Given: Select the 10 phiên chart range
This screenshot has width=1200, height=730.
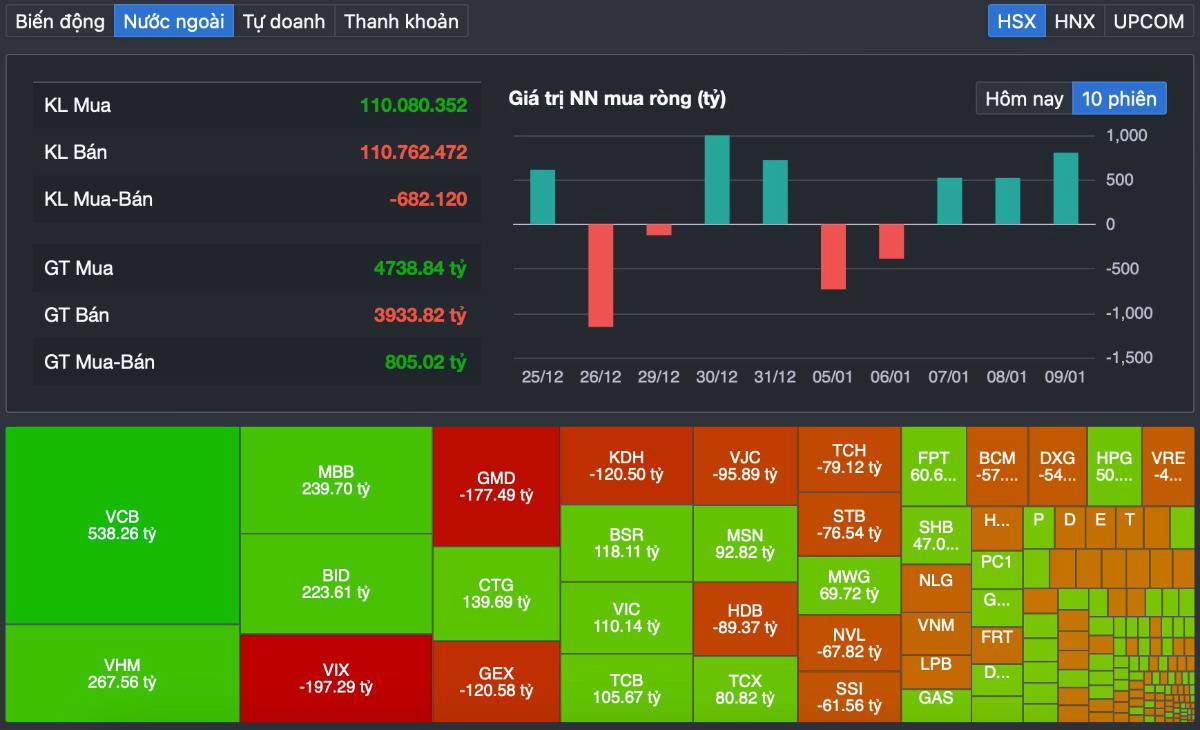Looking at the screenshot, I should 1119,98.
